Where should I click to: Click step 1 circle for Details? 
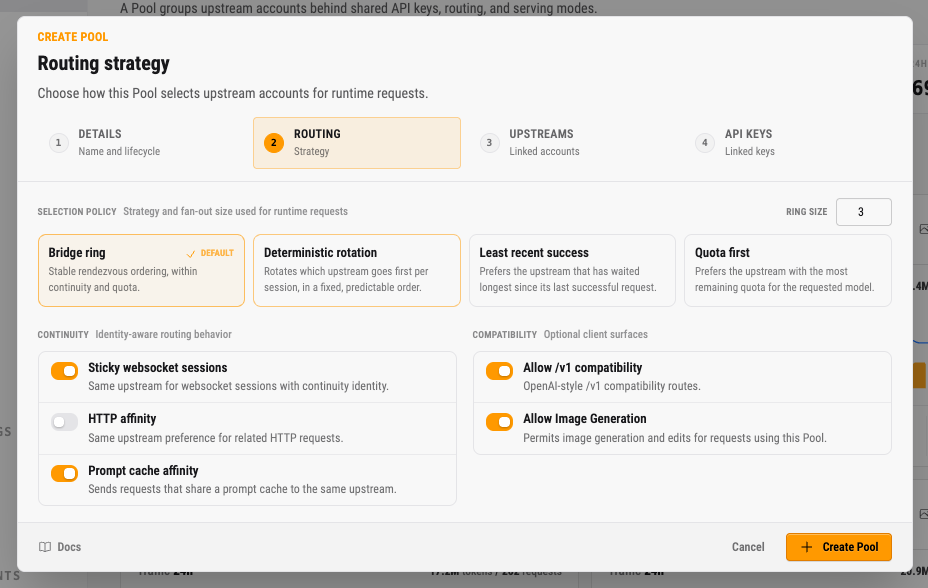click(59, 143)
